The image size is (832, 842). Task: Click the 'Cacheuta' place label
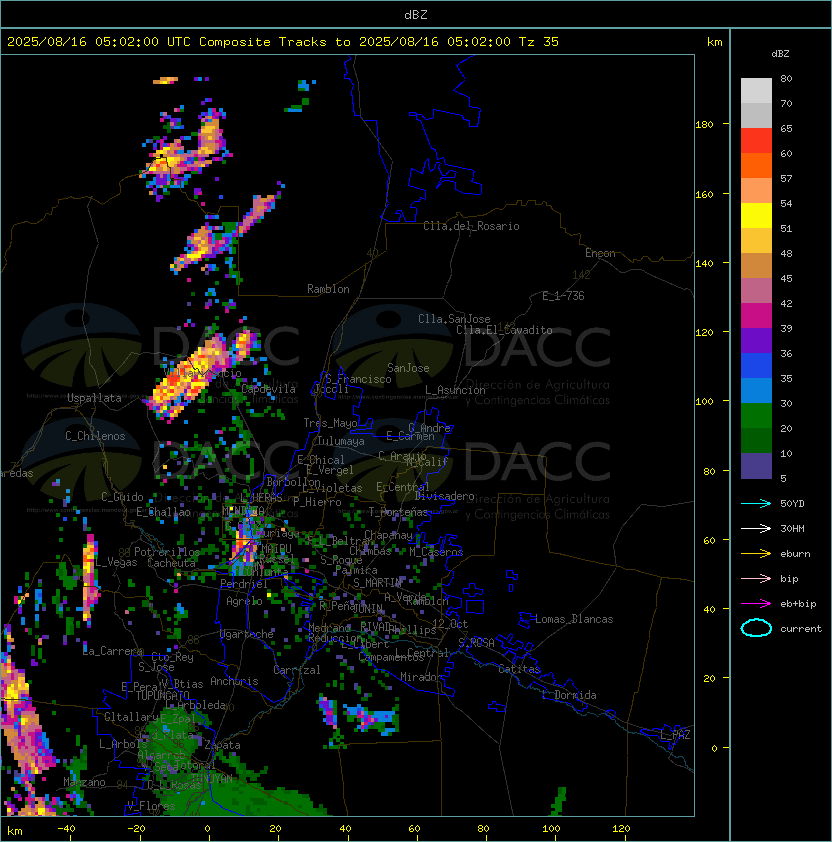tap(171, 563)
